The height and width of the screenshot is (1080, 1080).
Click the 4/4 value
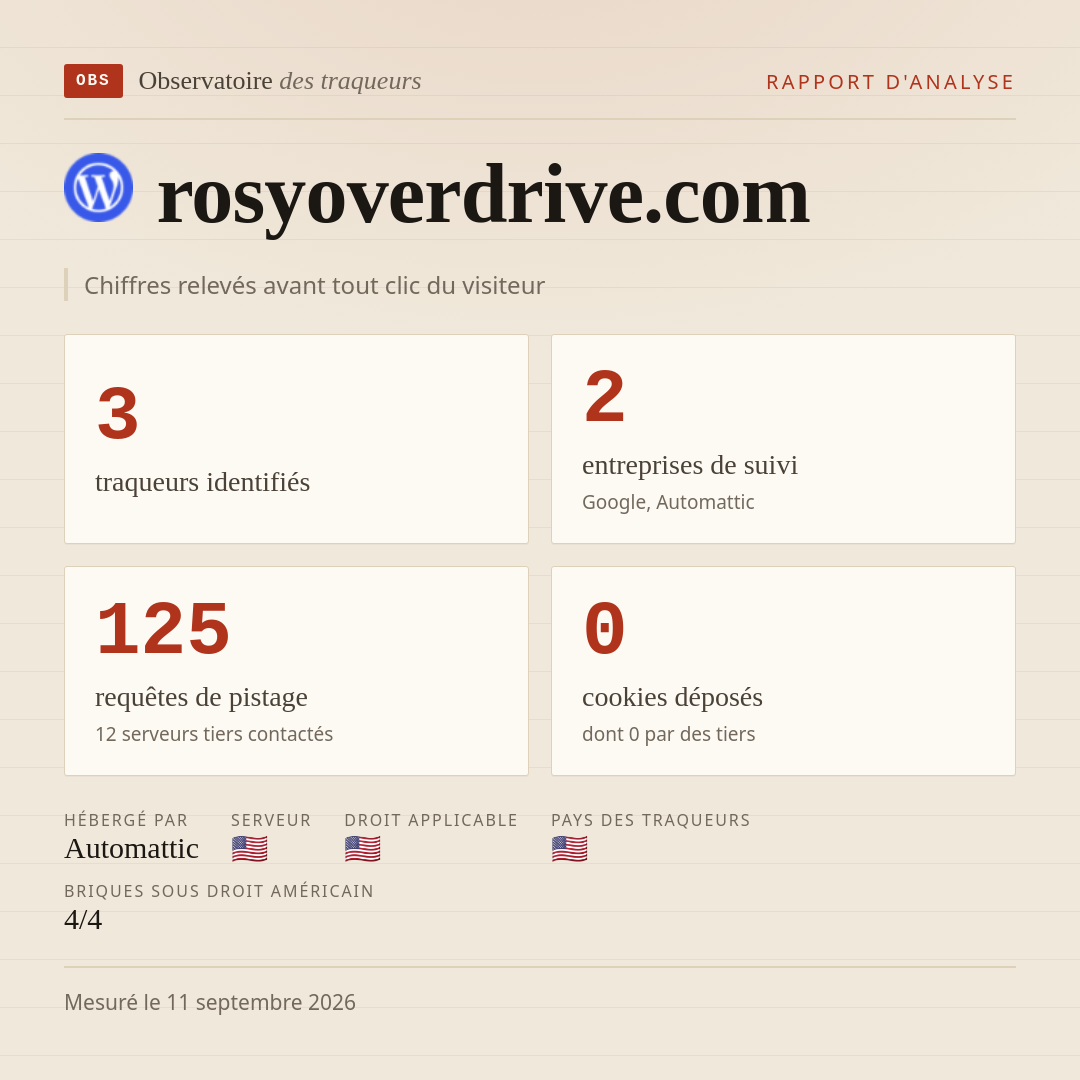click(x=83, y=920)
